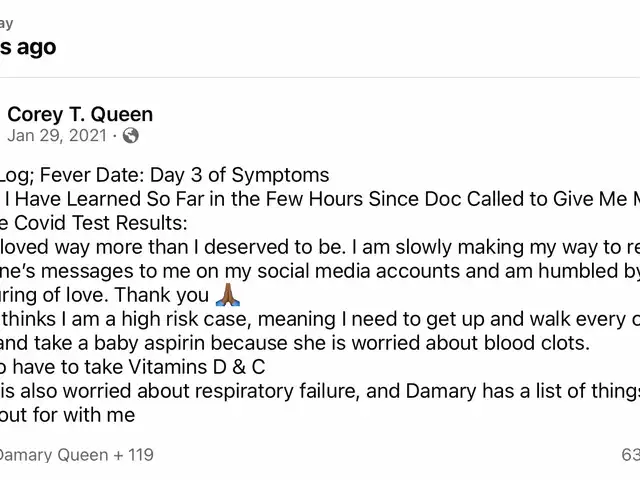640x480 pixels.
Task: Open the 63 comments count on the right
Action: coord(631,455)
